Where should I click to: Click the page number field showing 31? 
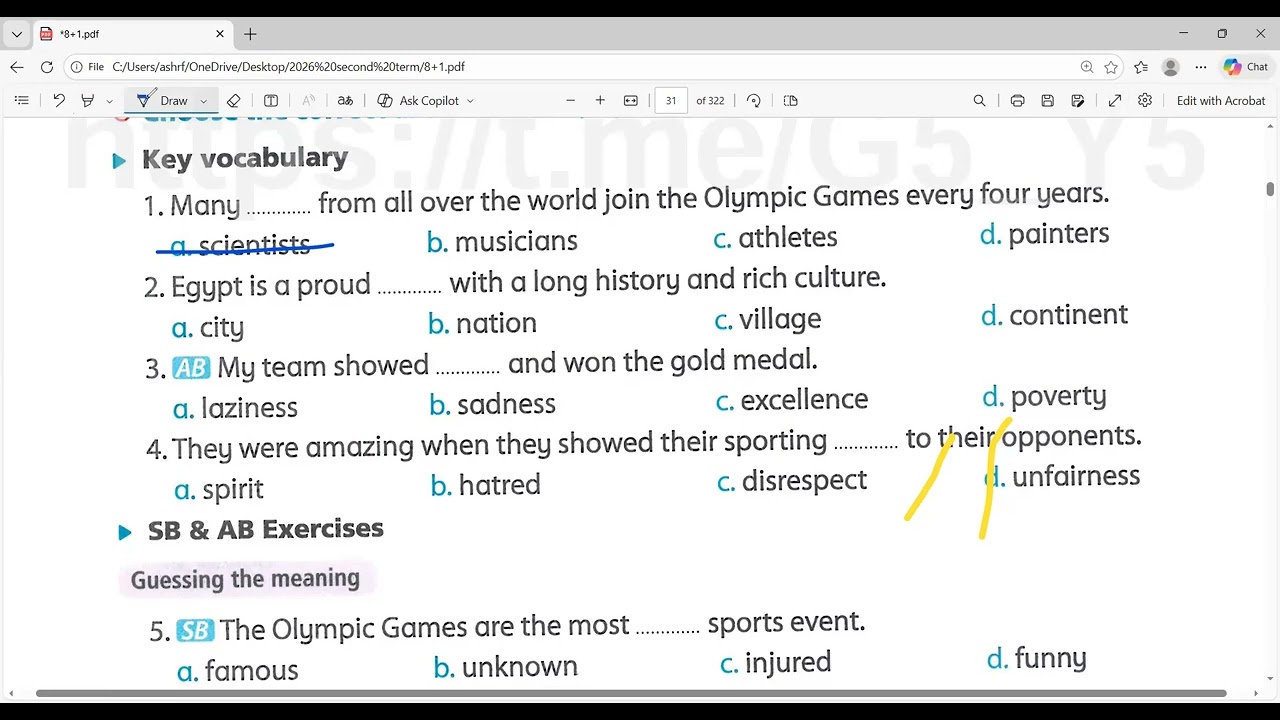point(671,100)
